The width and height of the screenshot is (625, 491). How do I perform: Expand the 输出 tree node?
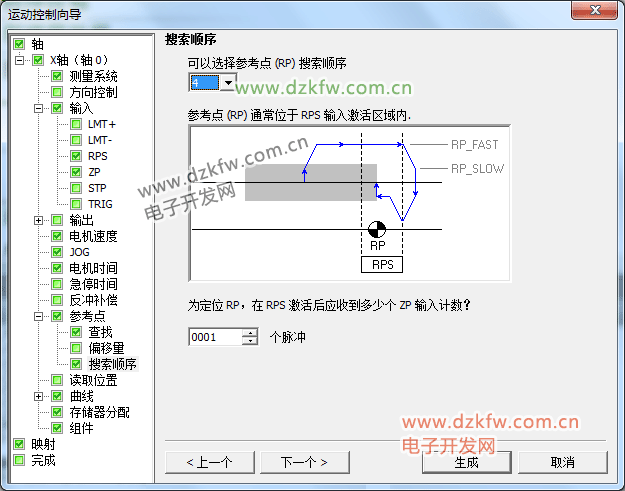(39, 220)
